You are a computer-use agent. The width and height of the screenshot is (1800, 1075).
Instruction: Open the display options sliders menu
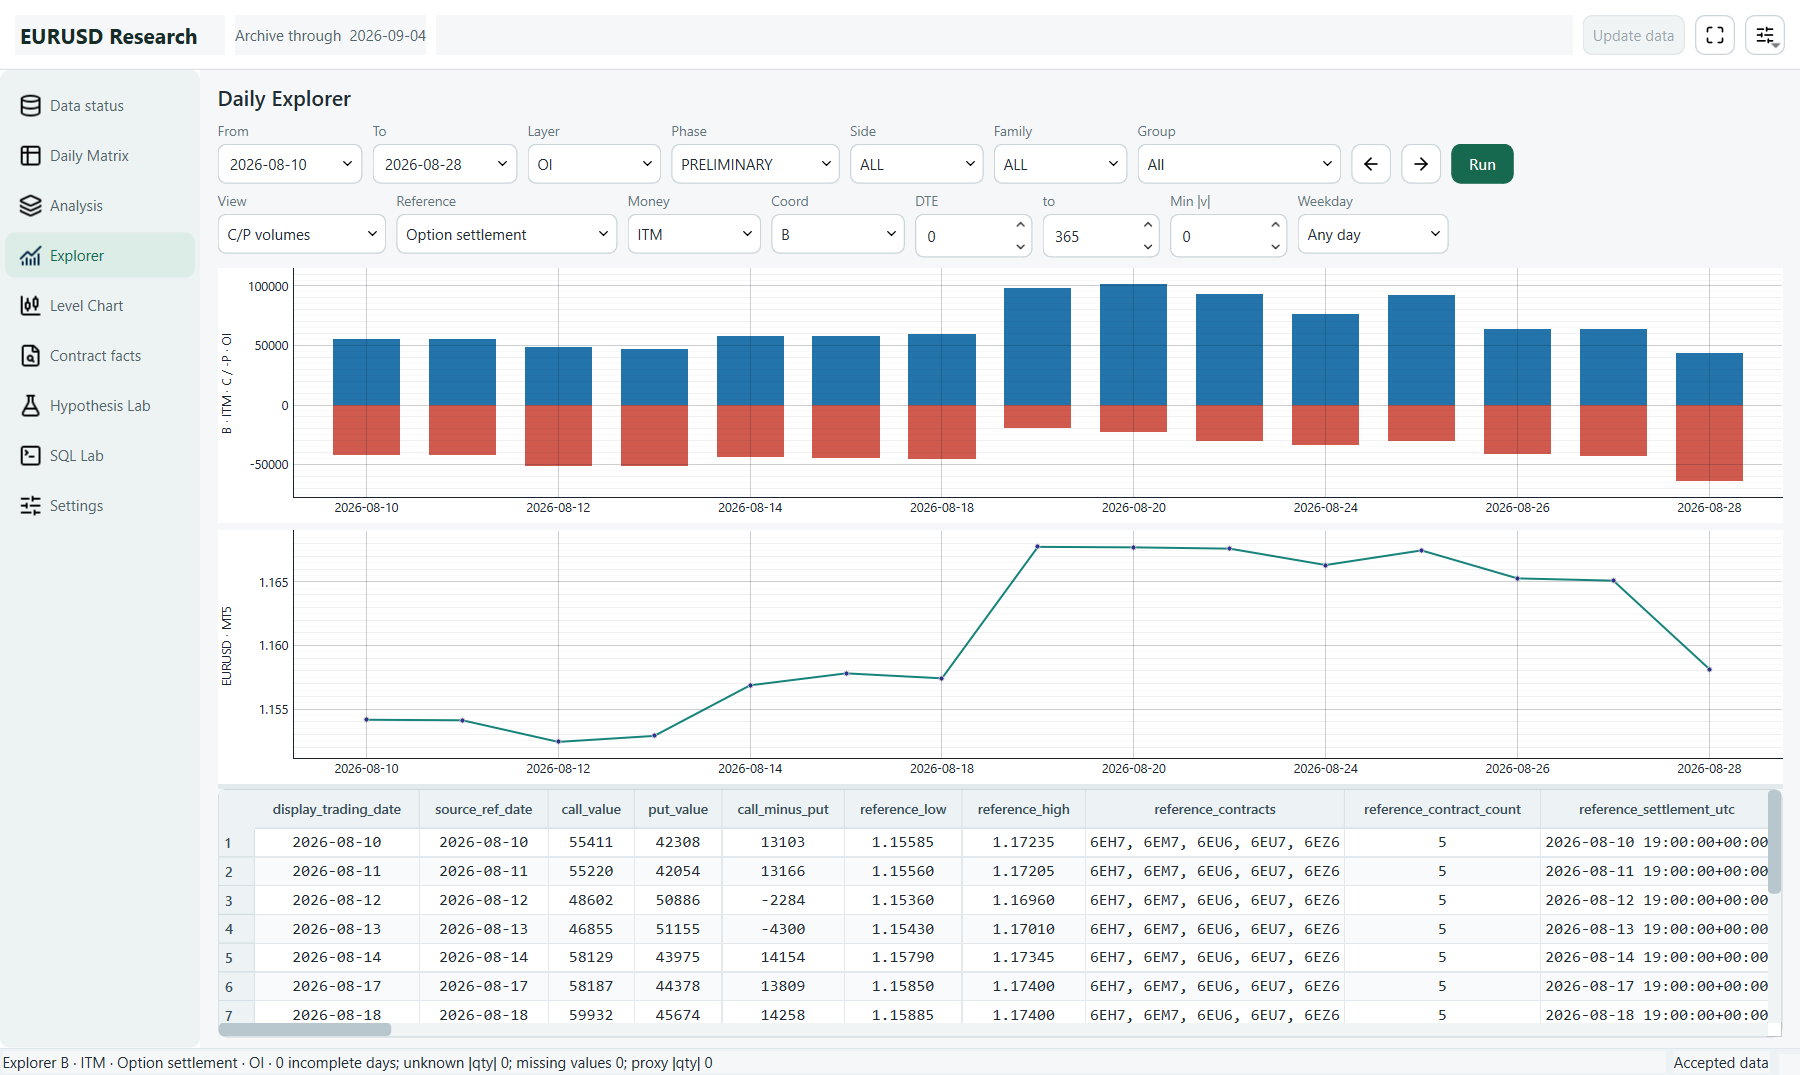[x=1765, y=36]
